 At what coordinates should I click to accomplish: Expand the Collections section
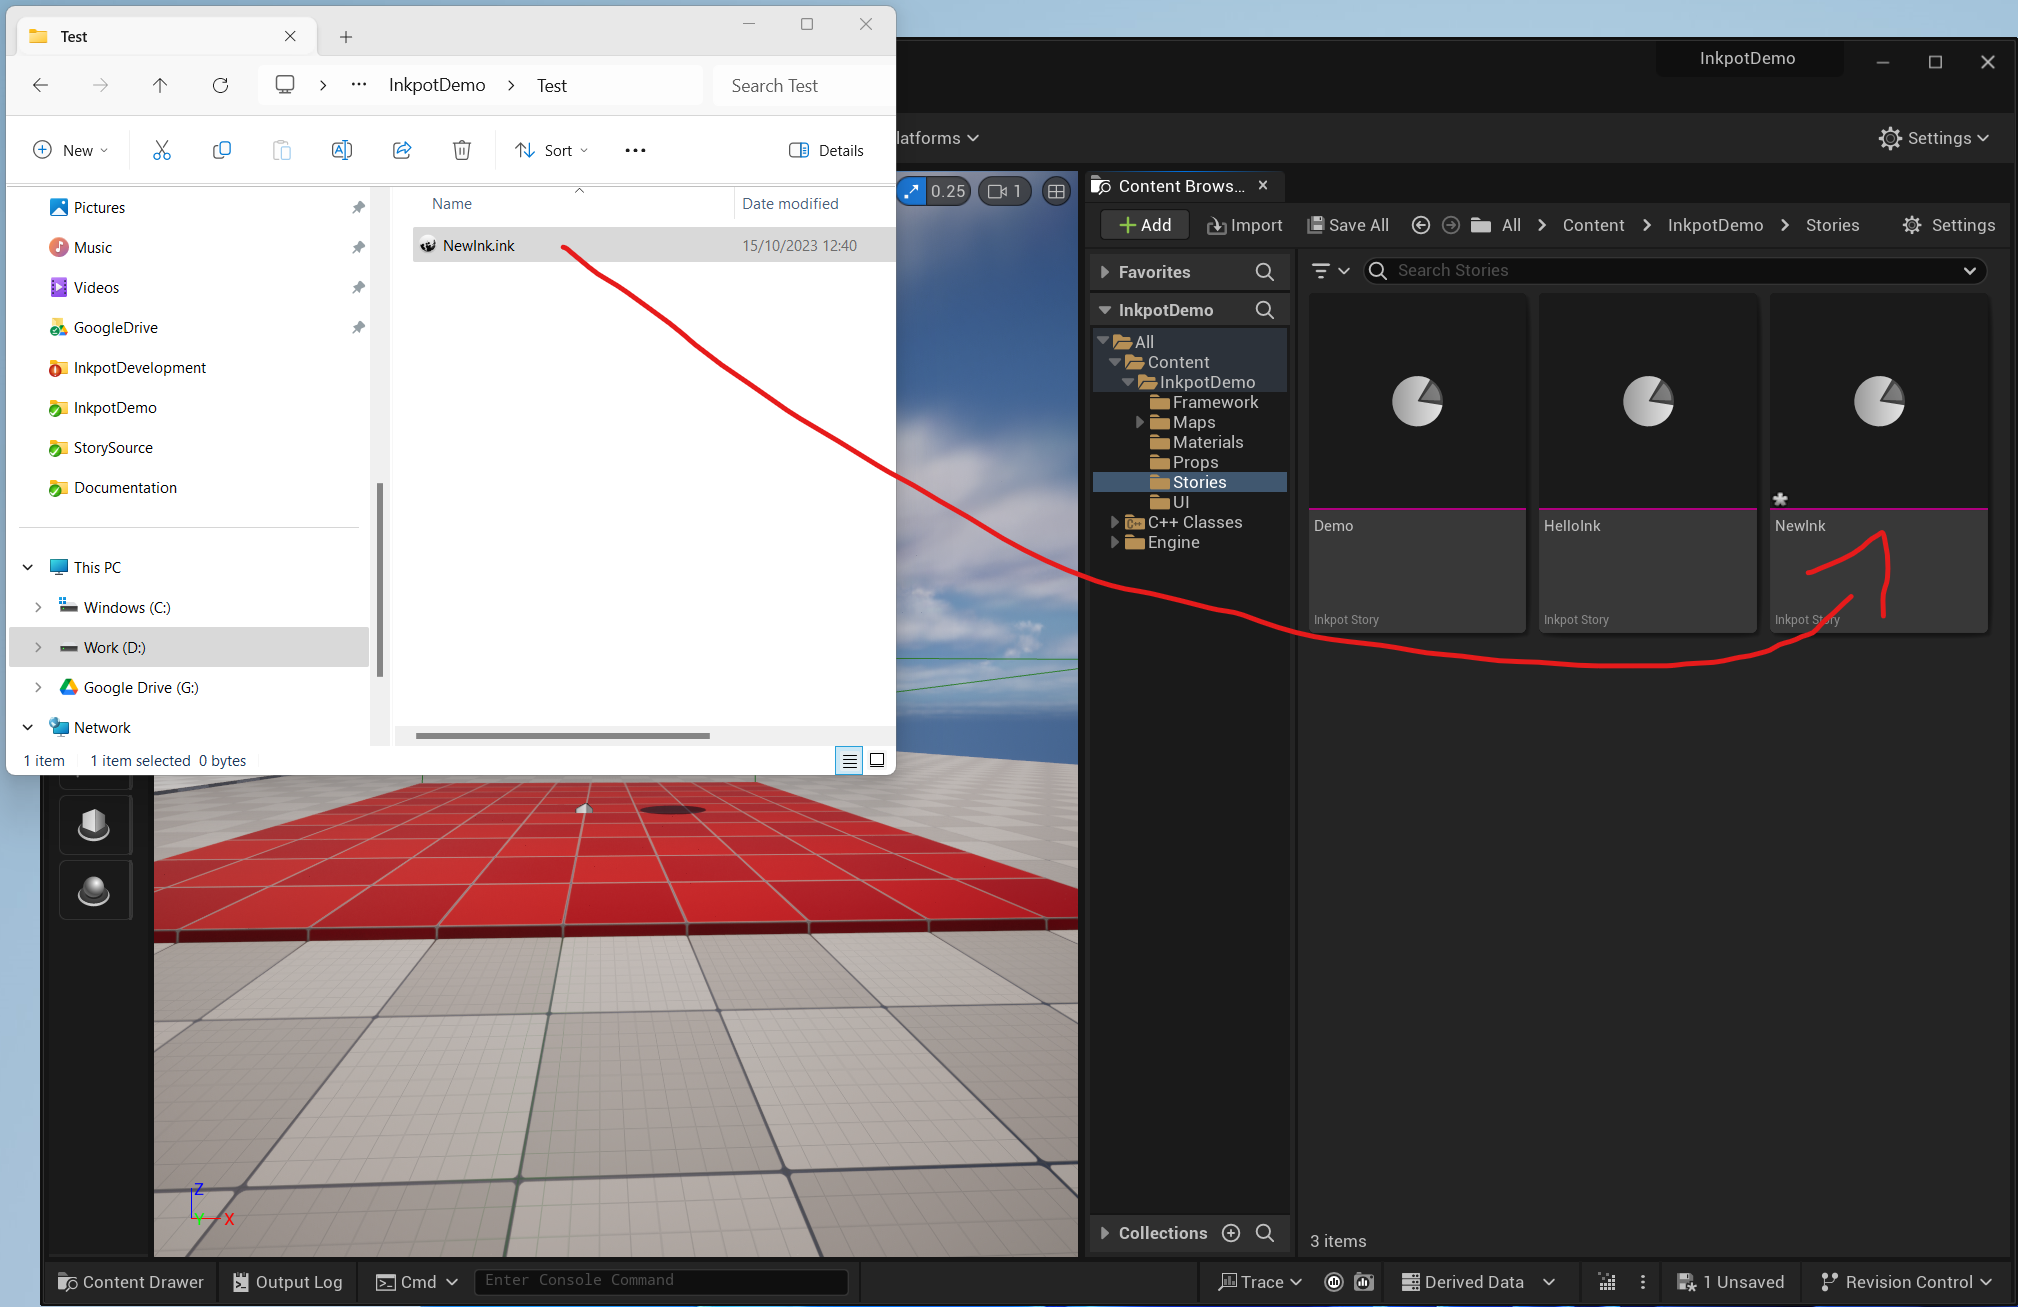click(1105, 1233)
